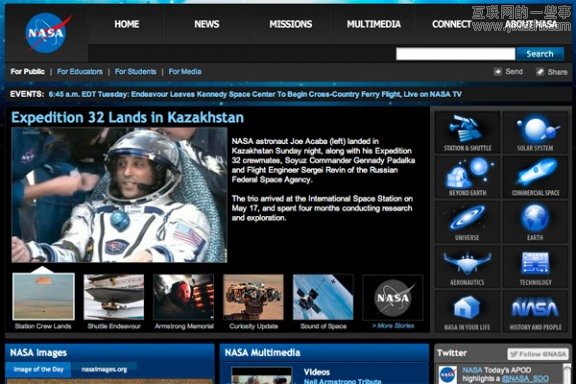Open the Station & Shuttle topic icon
The image size is (576, 384).
pyautogui.click(x=467, y=133)
